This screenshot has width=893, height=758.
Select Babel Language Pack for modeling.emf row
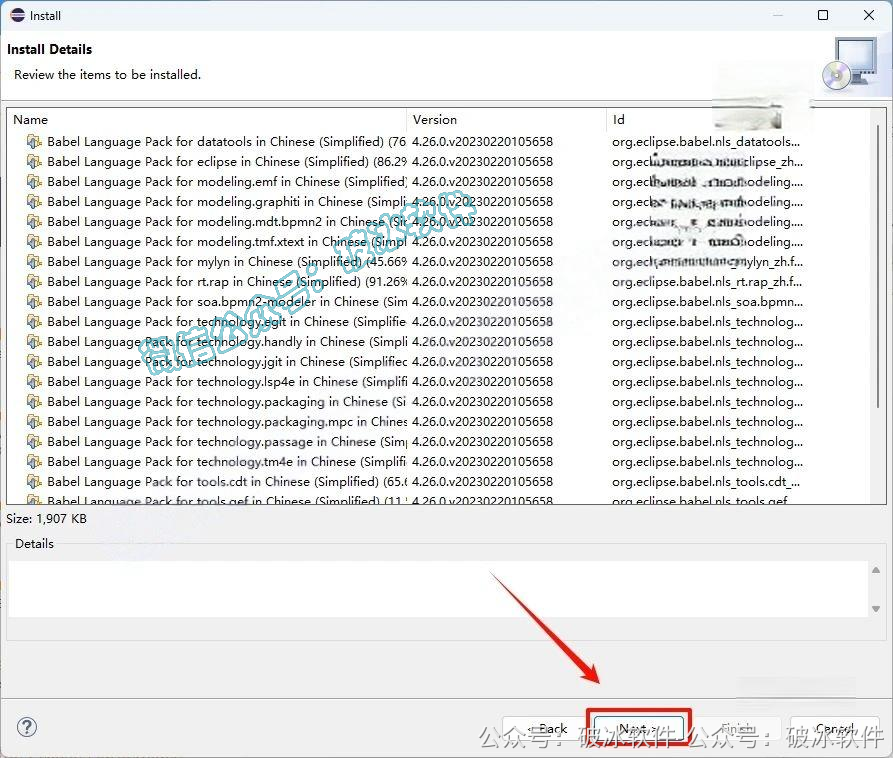coord(439,181)
